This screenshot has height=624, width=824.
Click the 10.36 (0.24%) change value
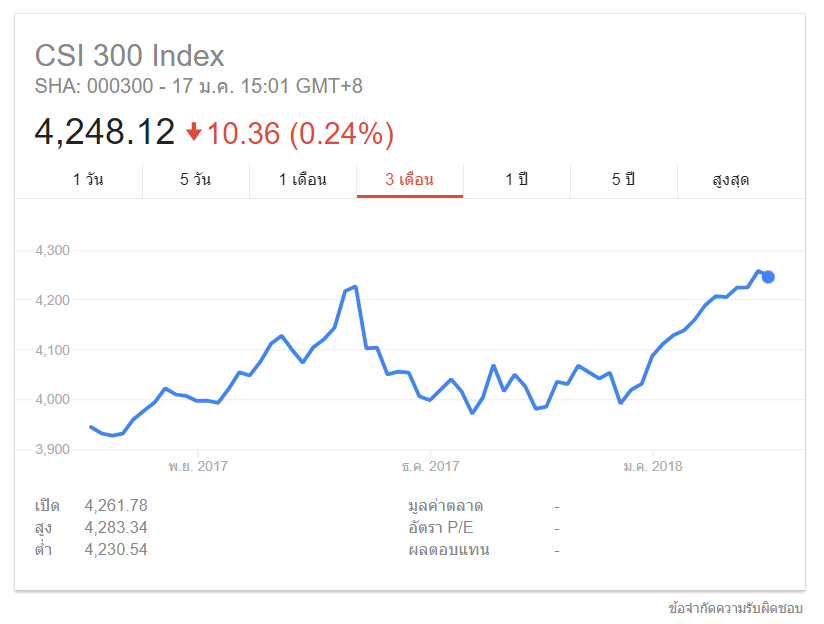[x=300, y=132]
